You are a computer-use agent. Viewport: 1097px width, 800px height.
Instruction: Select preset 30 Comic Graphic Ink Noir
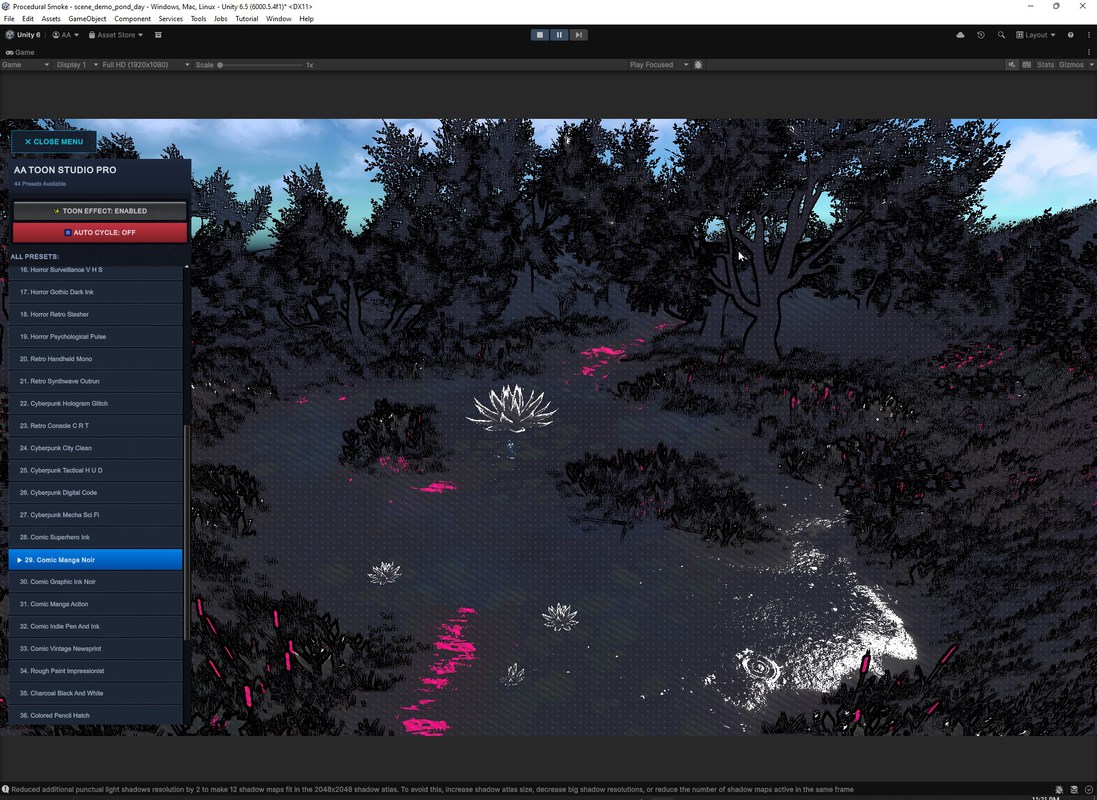click(96, 582)
